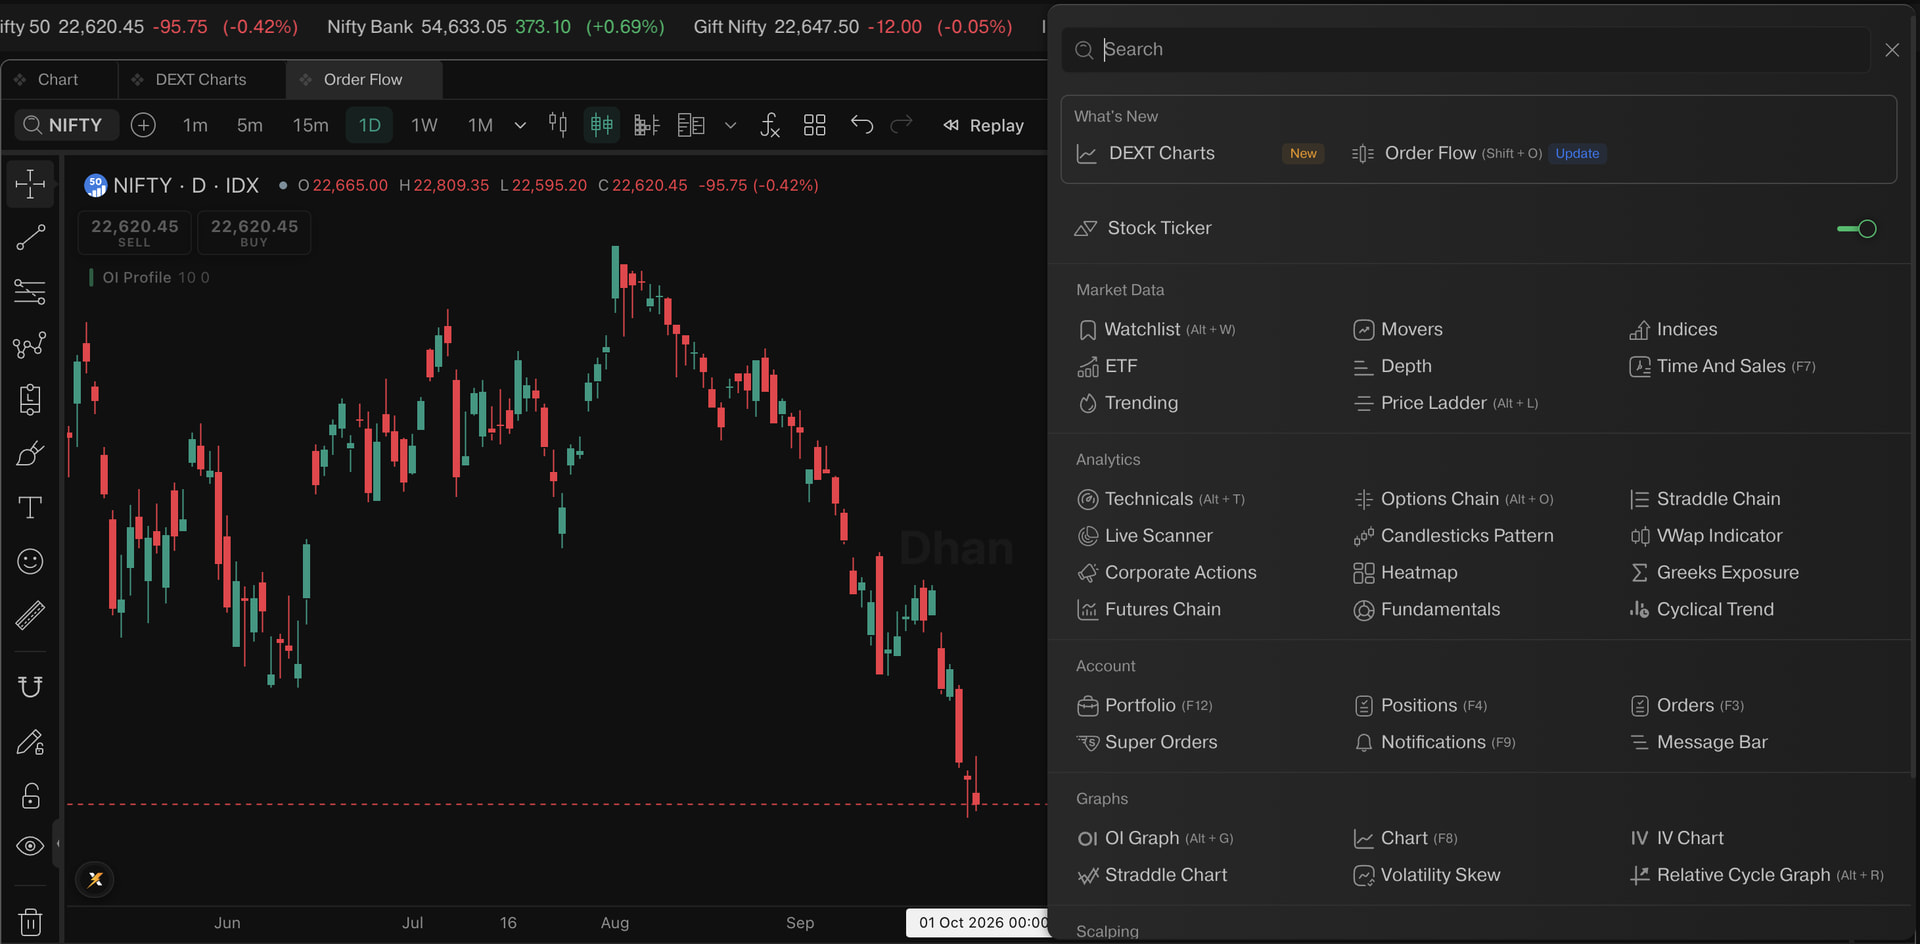Click the add symbol plus icon
Screen dimensions: 1920x944
(143, 125)
